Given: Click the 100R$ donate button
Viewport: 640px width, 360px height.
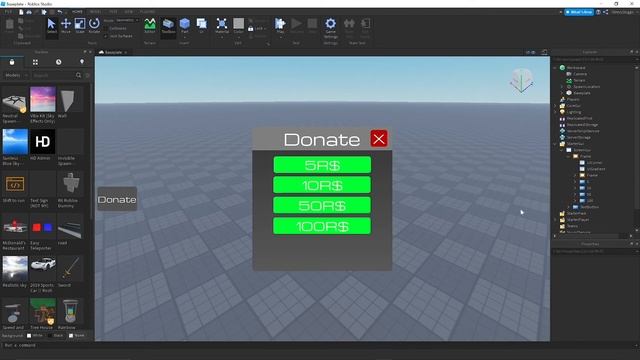Looking at the screenshot, I should (x=322, y=226).
